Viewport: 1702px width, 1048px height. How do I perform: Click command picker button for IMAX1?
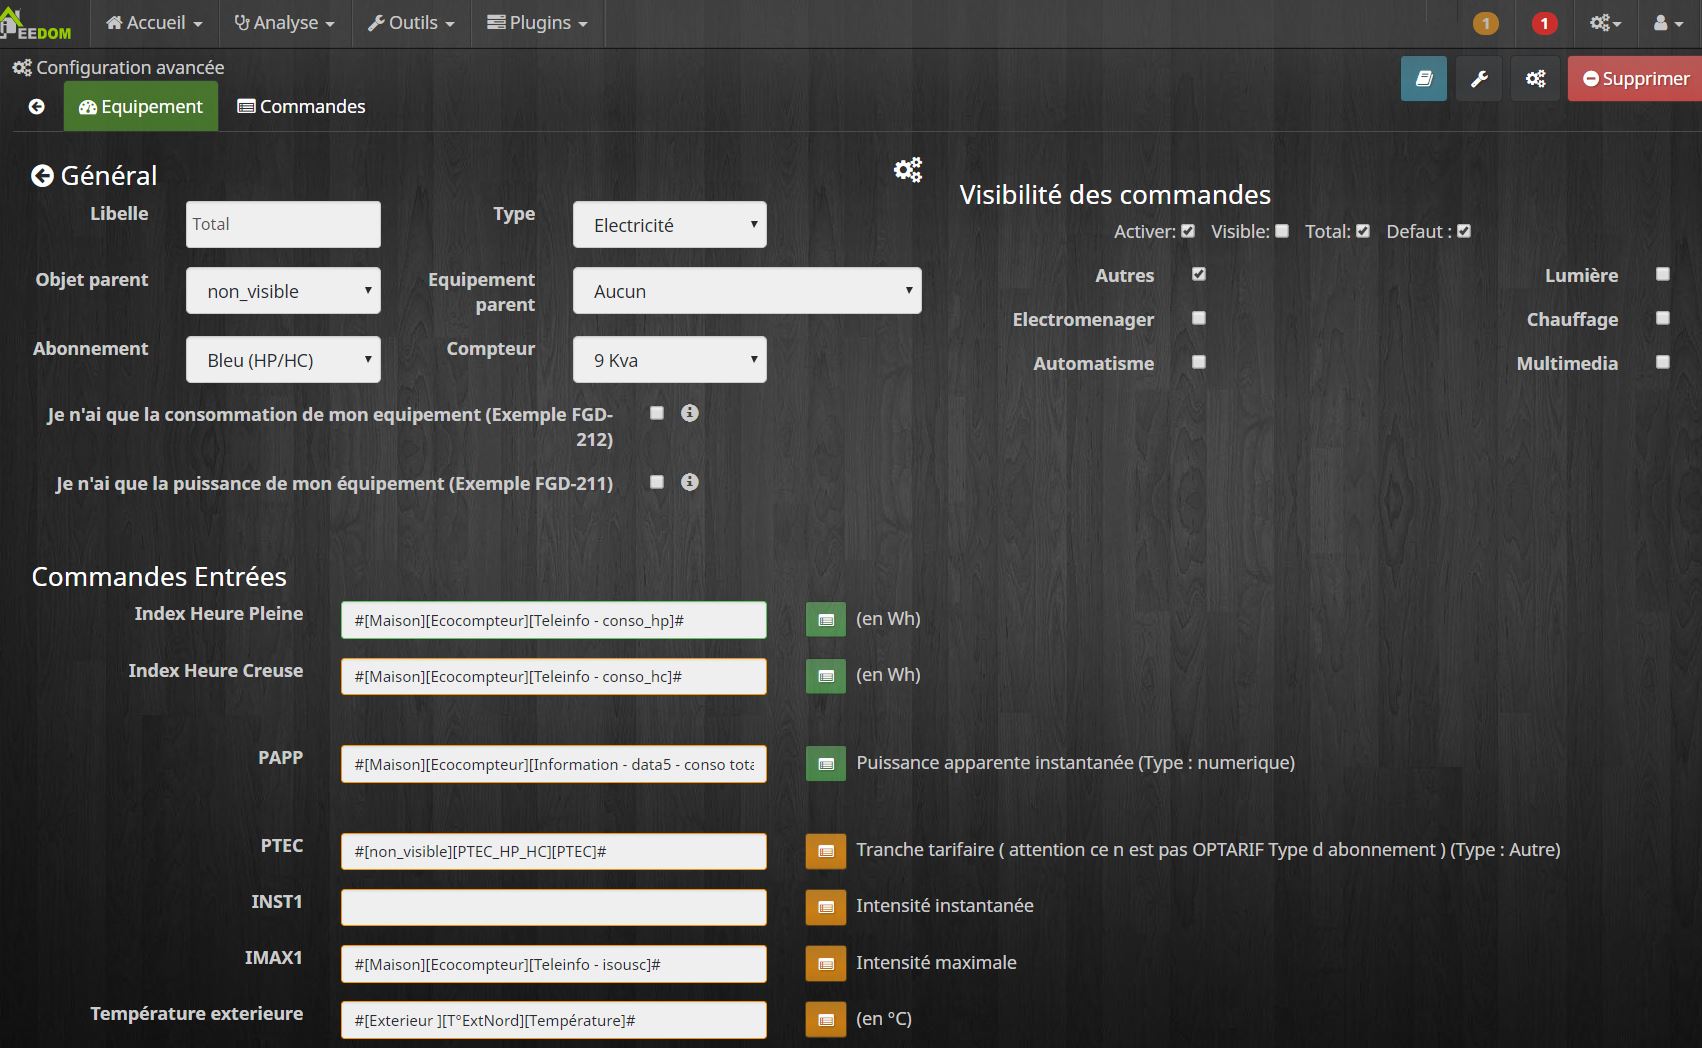click(x=826, y=964)
